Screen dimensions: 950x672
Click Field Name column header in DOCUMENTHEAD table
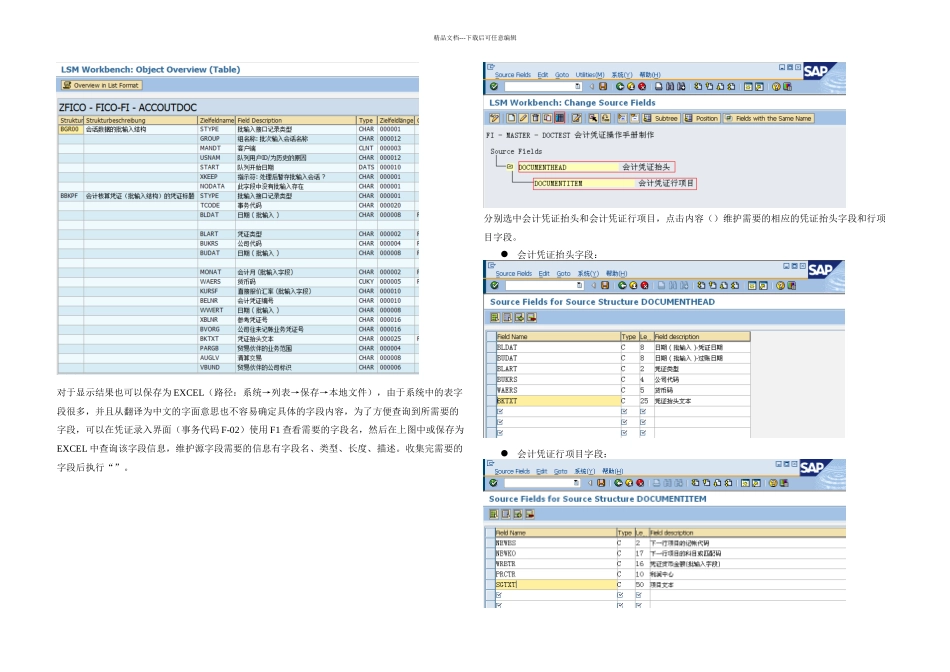(557, 336)
